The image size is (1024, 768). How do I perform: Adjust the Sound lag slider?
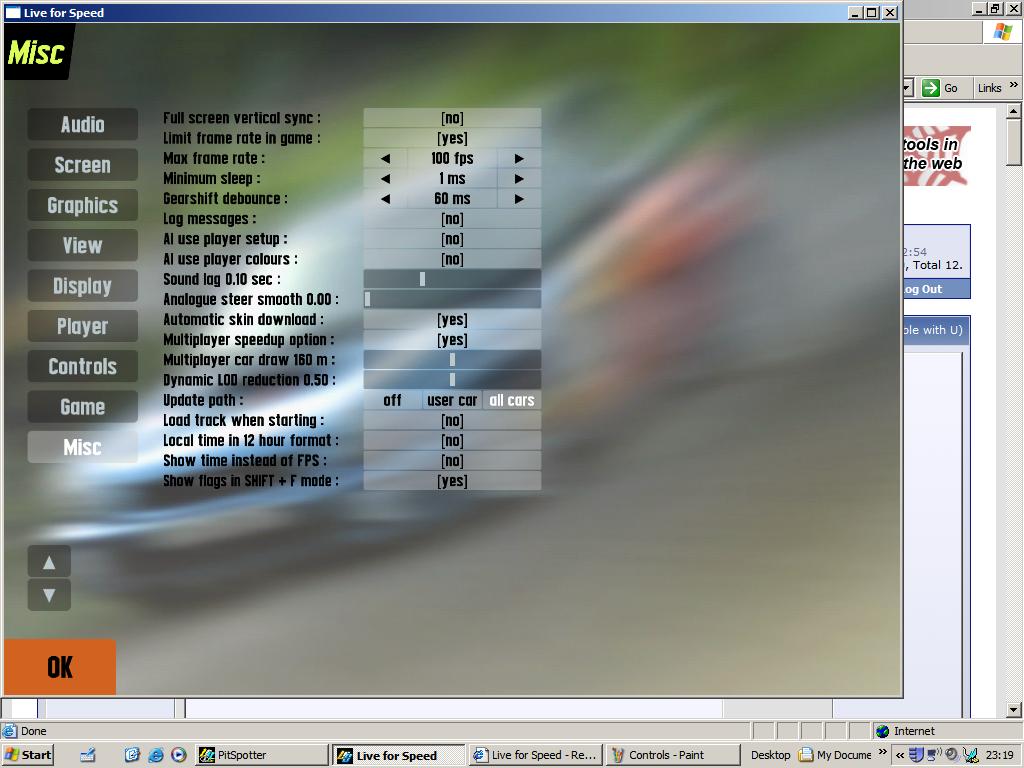coord(452,280)
